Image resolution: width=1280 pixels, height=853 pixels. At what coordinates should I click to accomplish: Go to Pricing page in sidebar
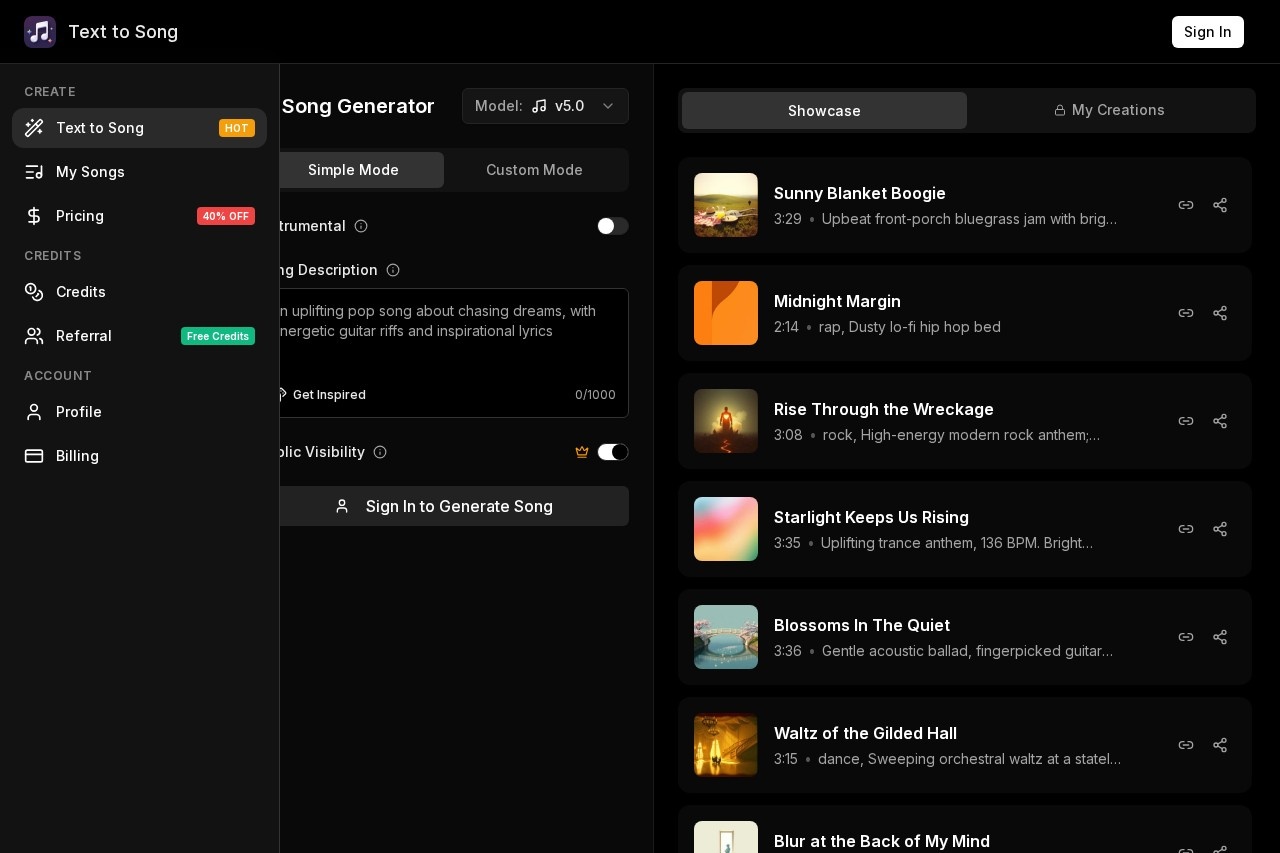(x=80, y=216)
